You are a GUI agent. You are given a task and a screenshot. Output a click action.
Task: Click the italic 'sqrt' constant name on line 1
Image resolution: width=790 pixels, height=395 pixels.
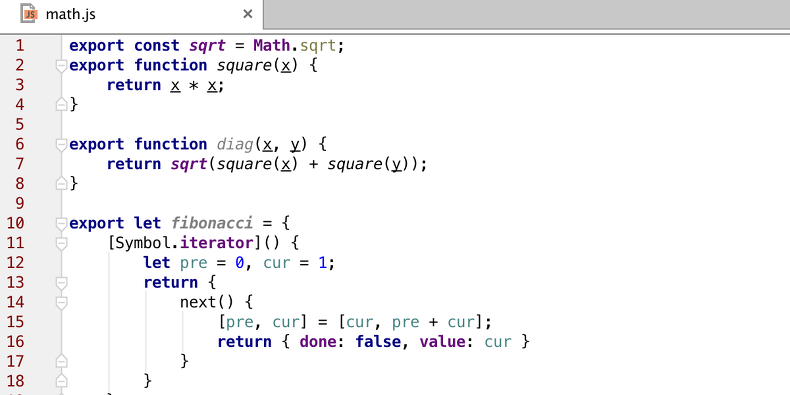point(208,46)
